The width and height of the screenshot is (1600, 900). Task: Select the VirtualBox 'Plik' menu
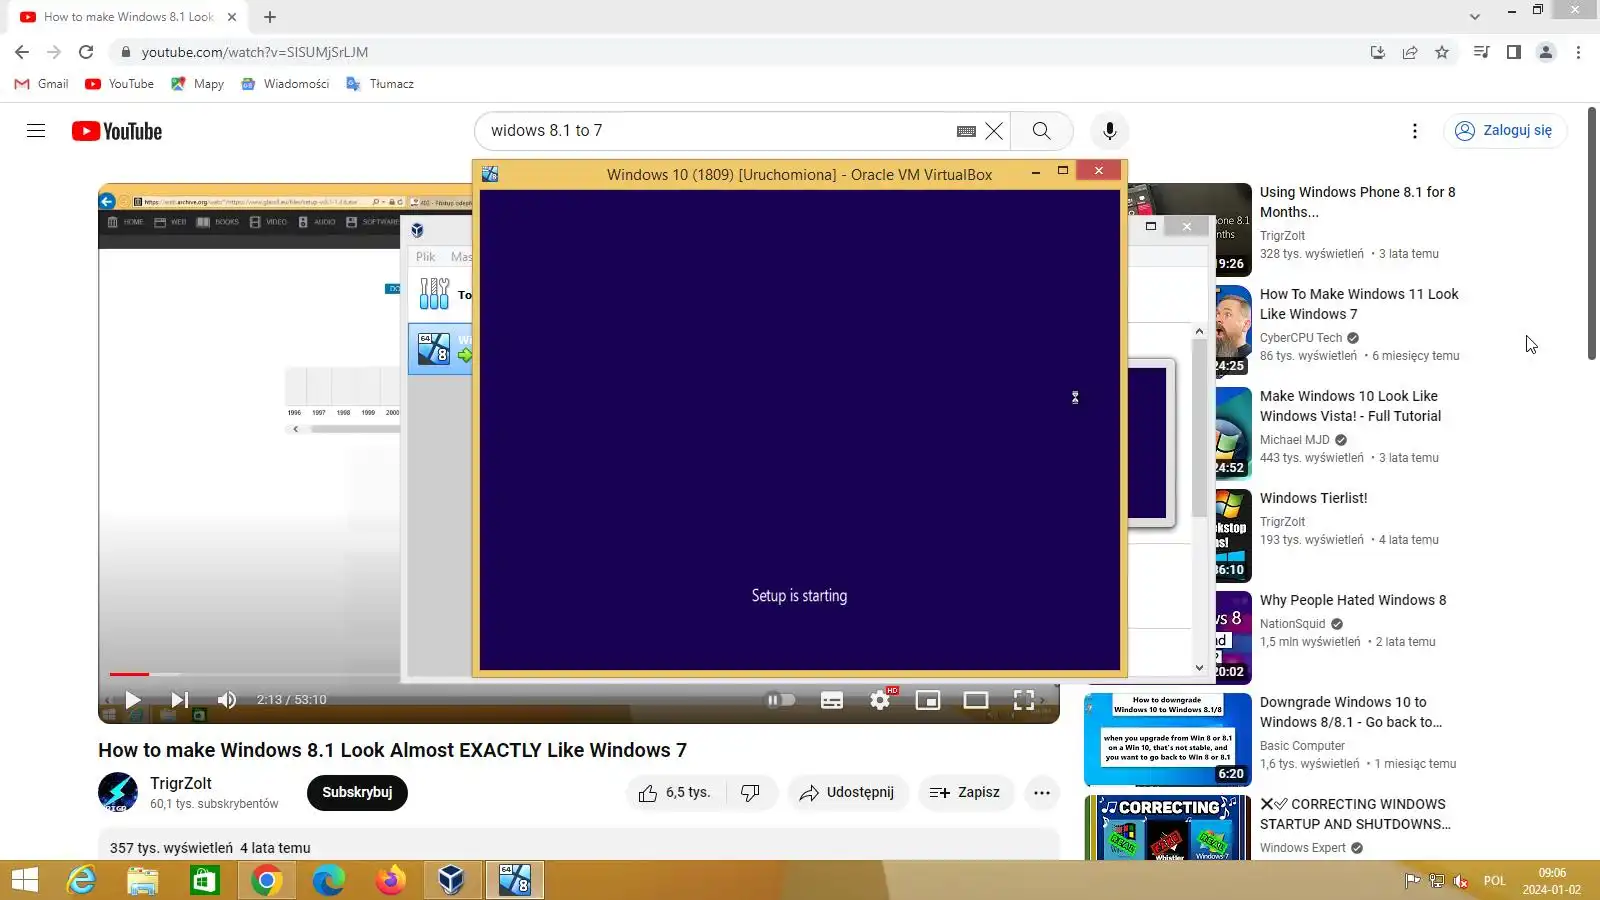tap(426, 257)
